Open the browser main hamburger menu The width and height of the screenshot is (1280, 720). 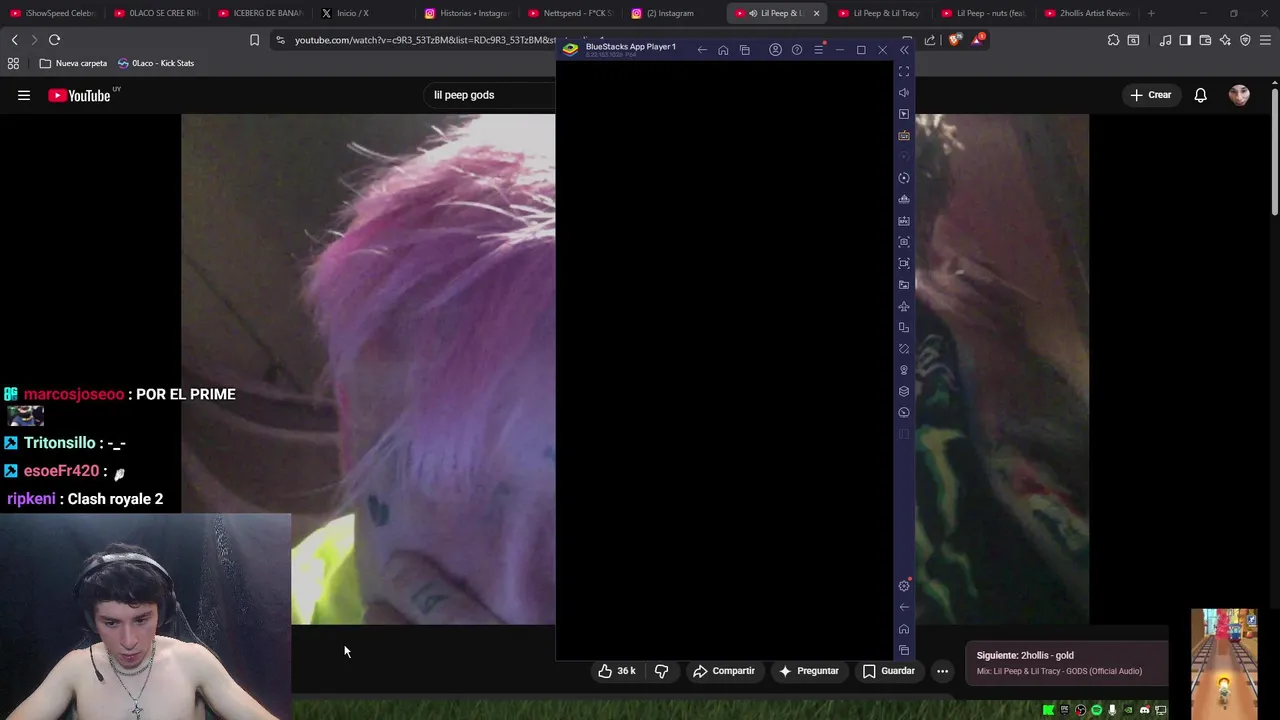pos(1265,40)
